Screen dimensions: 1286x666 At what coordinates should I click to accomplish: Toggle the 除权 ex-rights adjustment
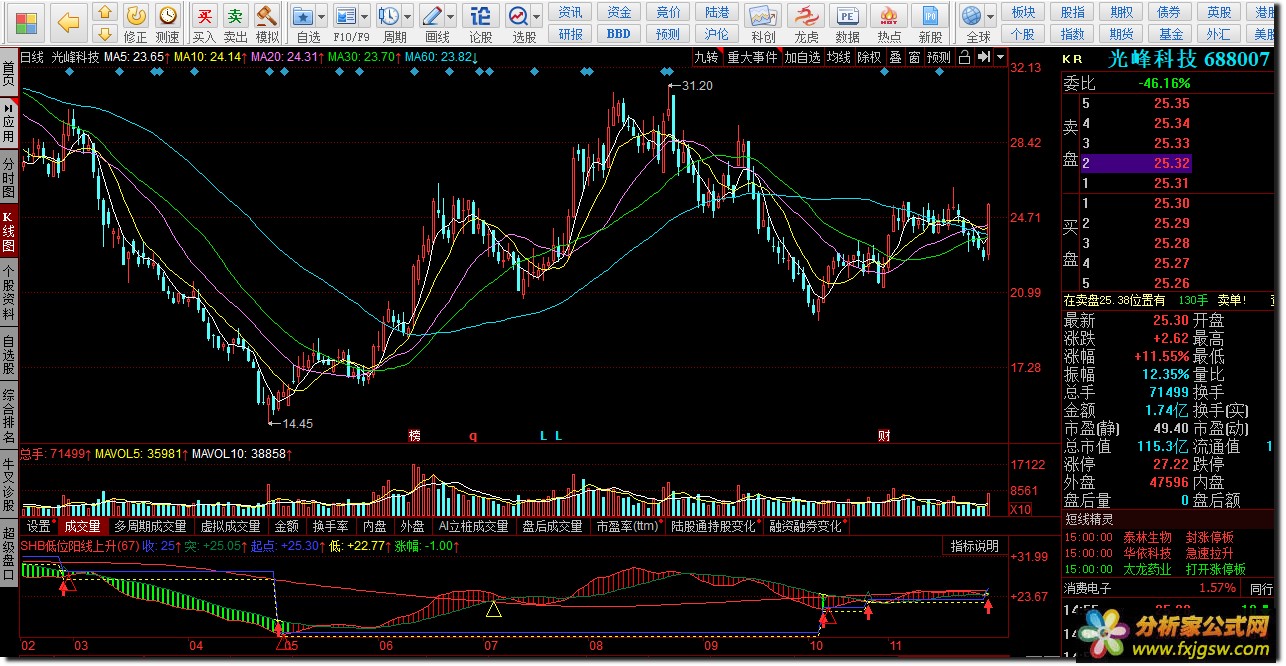click(x=870, y=57)
